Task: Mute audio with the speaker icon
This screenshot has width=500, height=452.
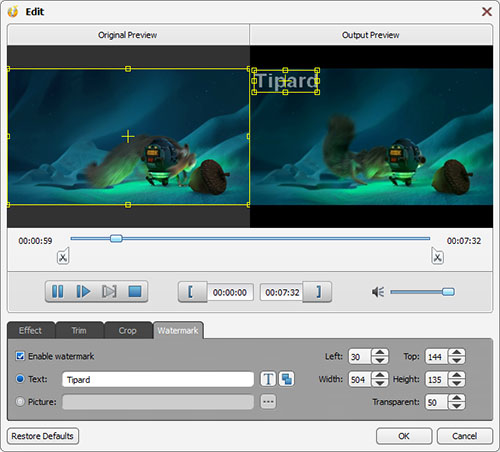Action: point(378,292)
